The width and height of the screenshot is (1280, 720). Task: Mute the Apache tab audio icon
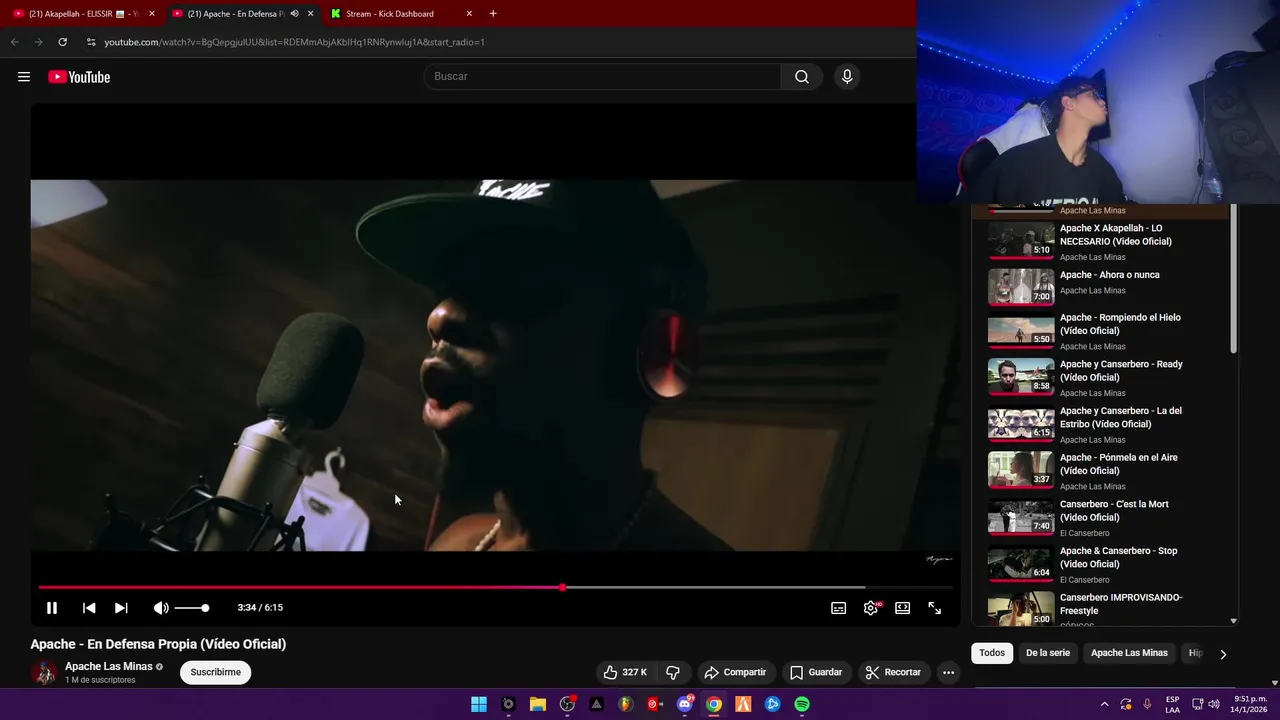pos(294,14)
